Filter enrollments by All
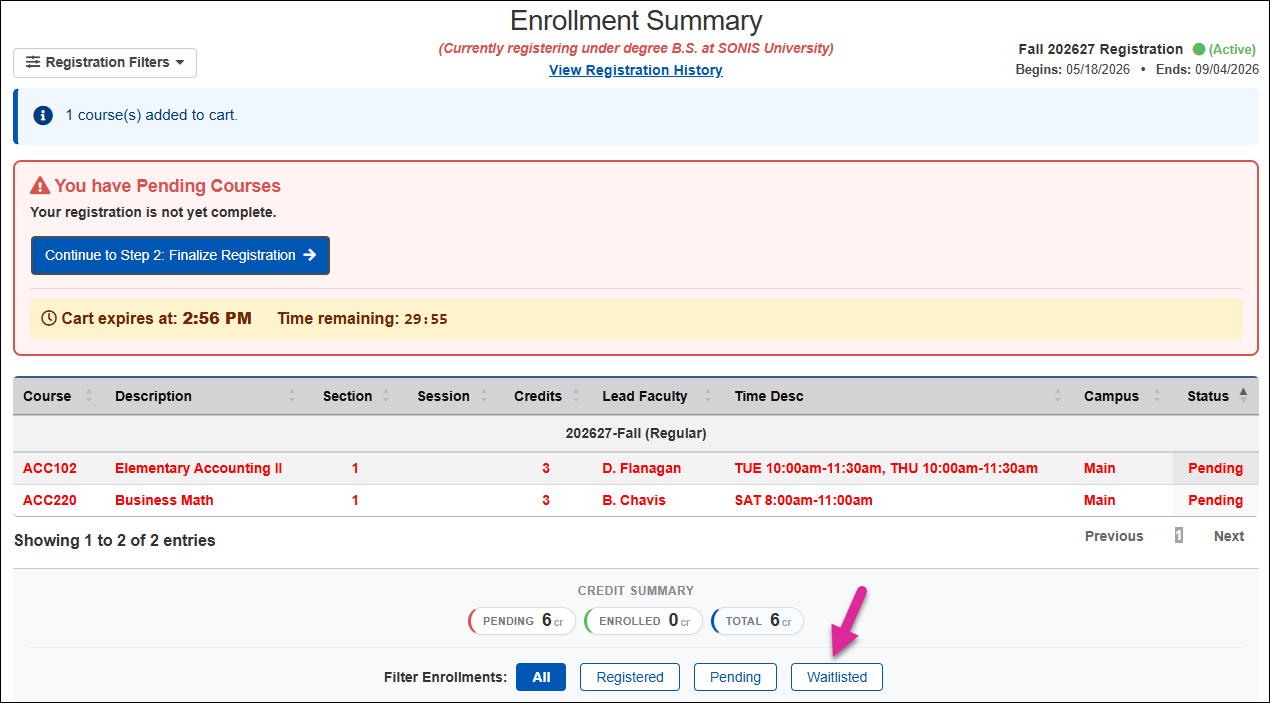1270x703 pixels. pyautogui.click(x=541, y=677)
